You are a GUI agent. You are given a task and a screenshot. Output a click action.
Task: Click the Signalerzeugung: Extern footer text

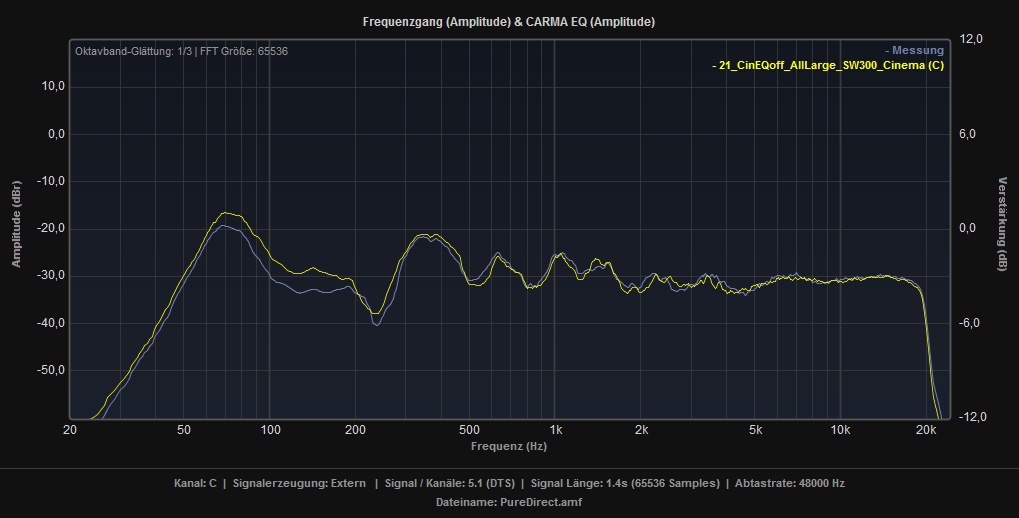click(x=305, y=483)
